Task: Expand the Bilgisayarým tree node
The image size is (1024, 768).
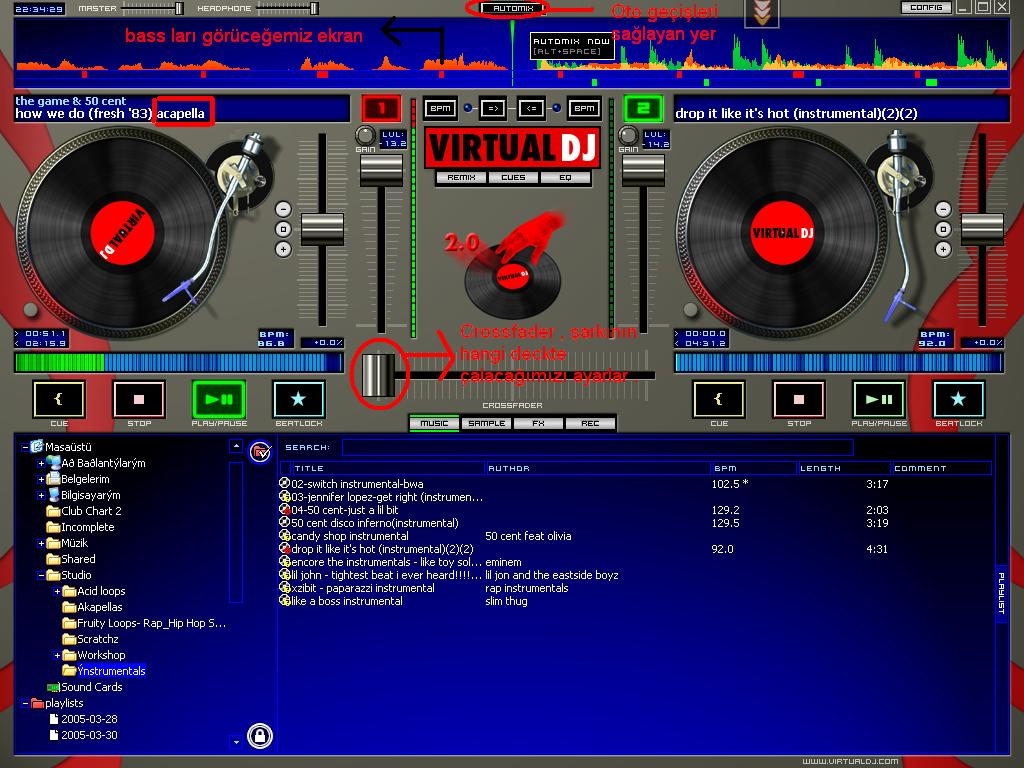Action: tap(41, 495)
